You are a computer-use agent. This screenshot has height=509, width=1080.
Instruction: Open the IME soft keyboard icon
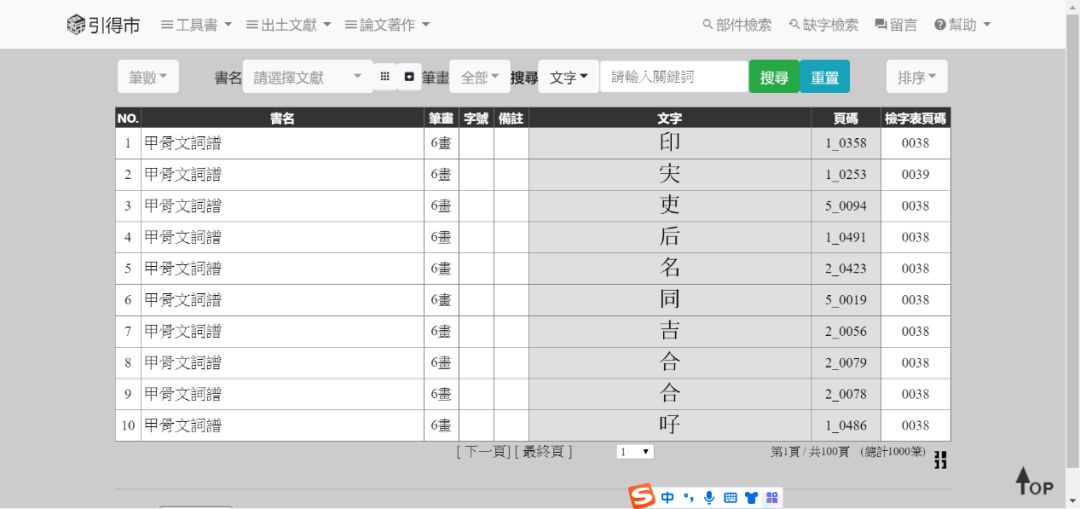point(731,497)
